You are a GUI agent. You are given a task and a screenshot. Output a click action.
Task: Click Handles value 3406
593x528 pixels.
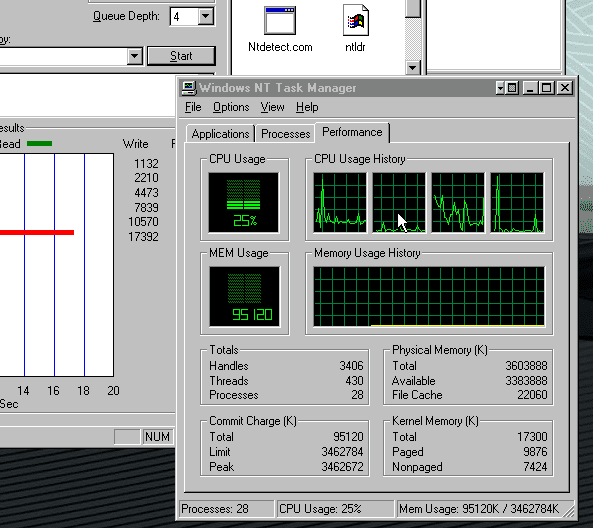[351, 366]
